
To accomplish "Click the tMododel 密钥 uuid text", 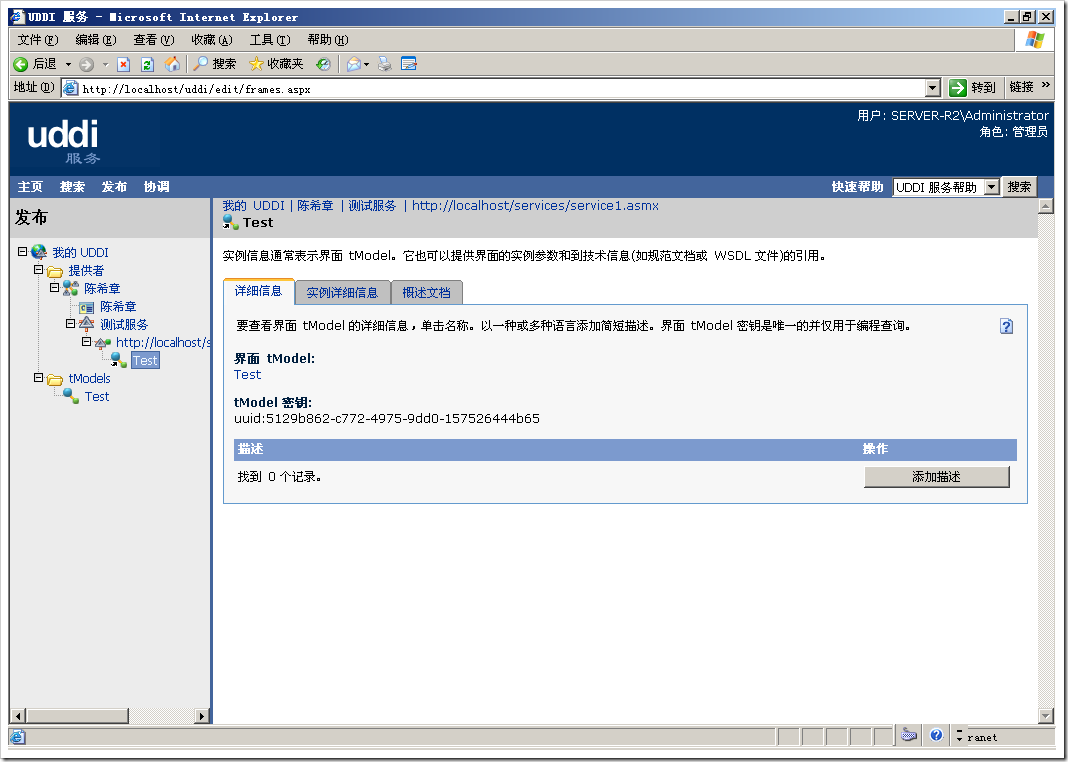I will pos(387,418).
